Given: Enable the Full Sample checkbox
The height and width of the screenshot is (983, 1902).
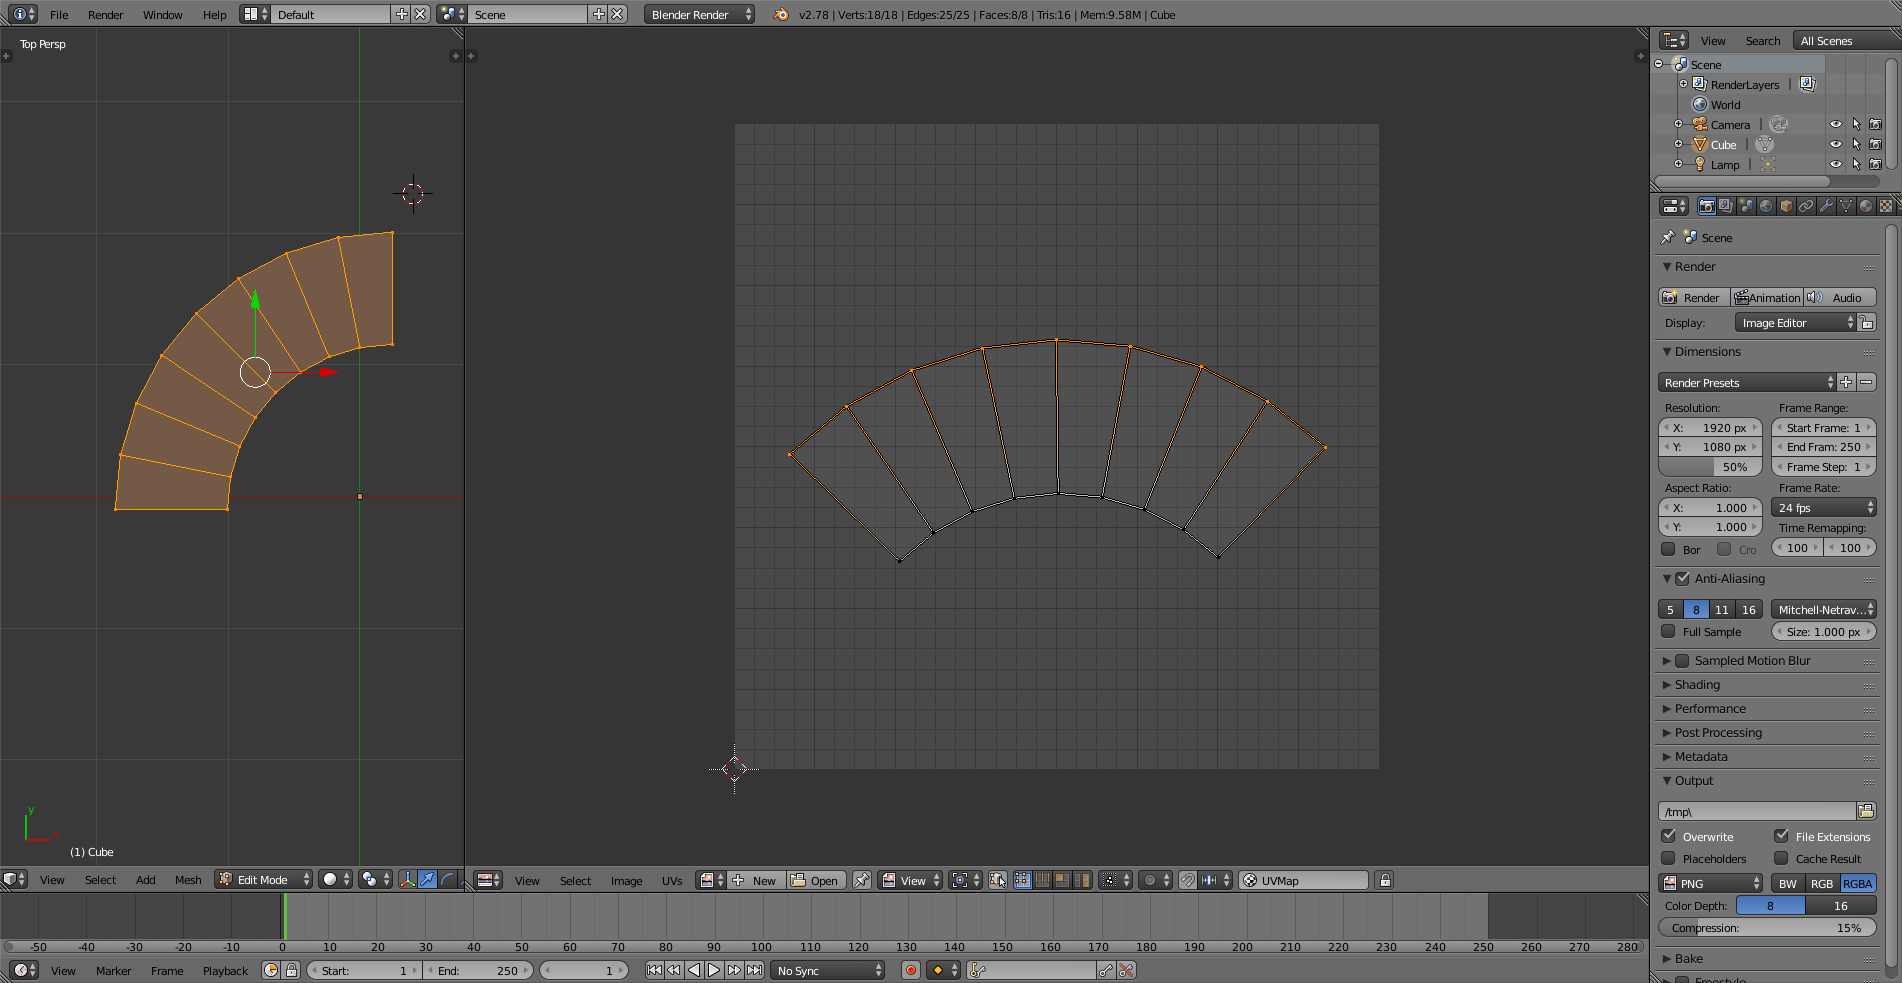Looking at the screenshot, I should pyautogui.click(x=1668, y=631).
